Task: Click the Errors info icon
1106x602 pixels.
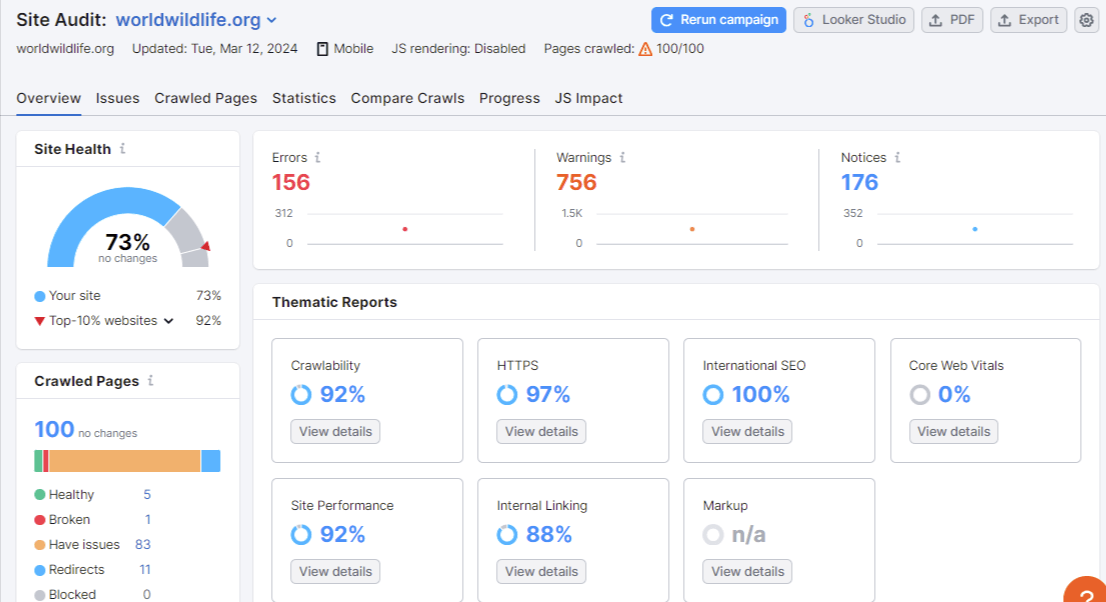Action: click(x=318, y=158)
